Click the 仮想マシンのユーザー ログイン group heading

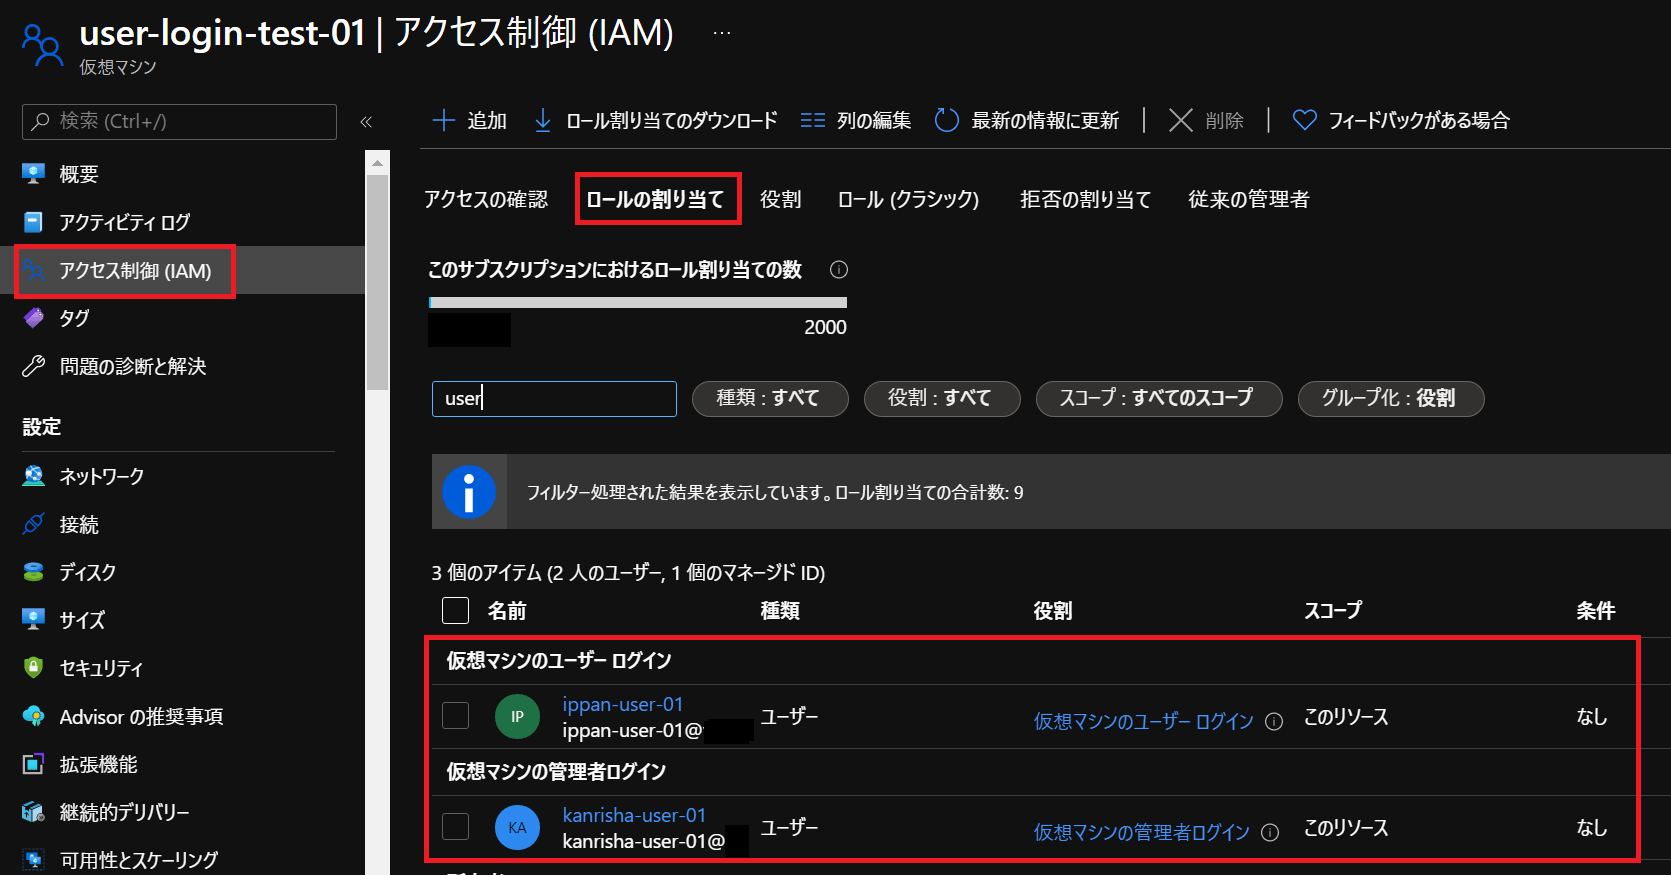coord(559,660)
